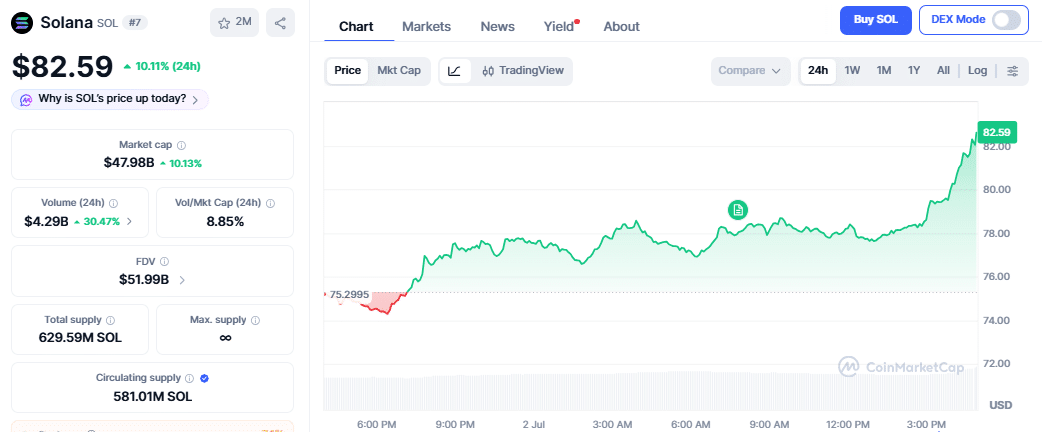This screenshot has width=1042, height=432.
Task: Toggle DEX Mode switch
Action: click(1005, 20)
